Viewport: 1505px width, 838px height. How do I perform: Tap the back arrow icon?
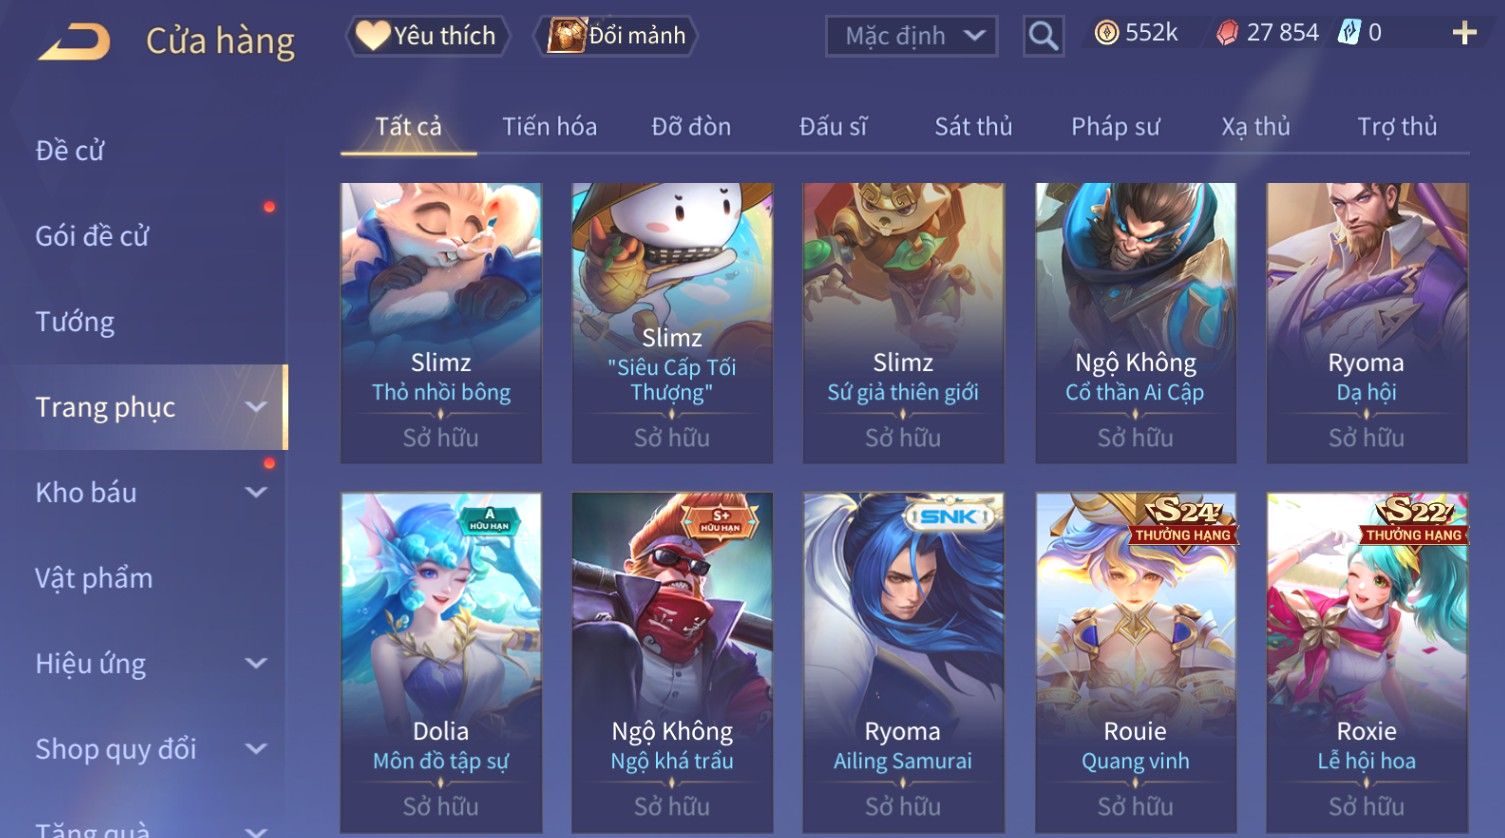(73, 41)
